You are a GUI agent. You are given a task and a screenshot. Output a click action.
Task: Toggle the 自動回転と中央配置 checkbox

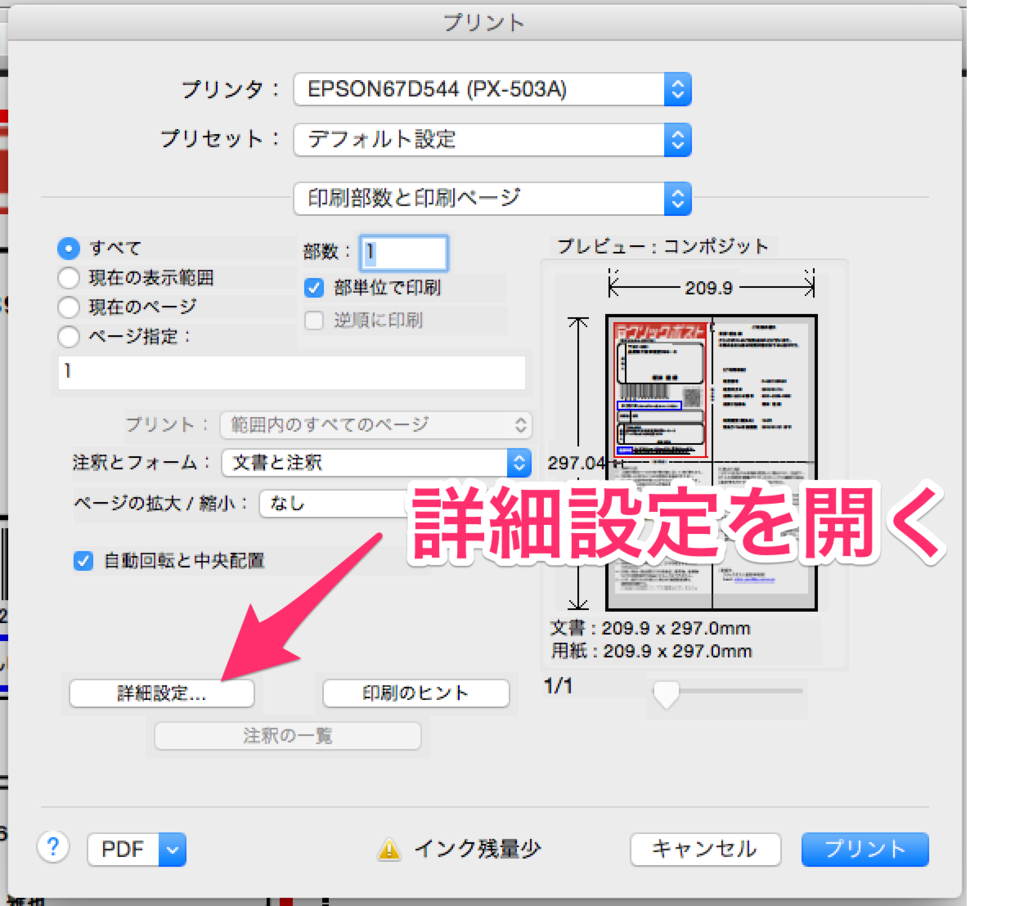[x=84, y=560]
